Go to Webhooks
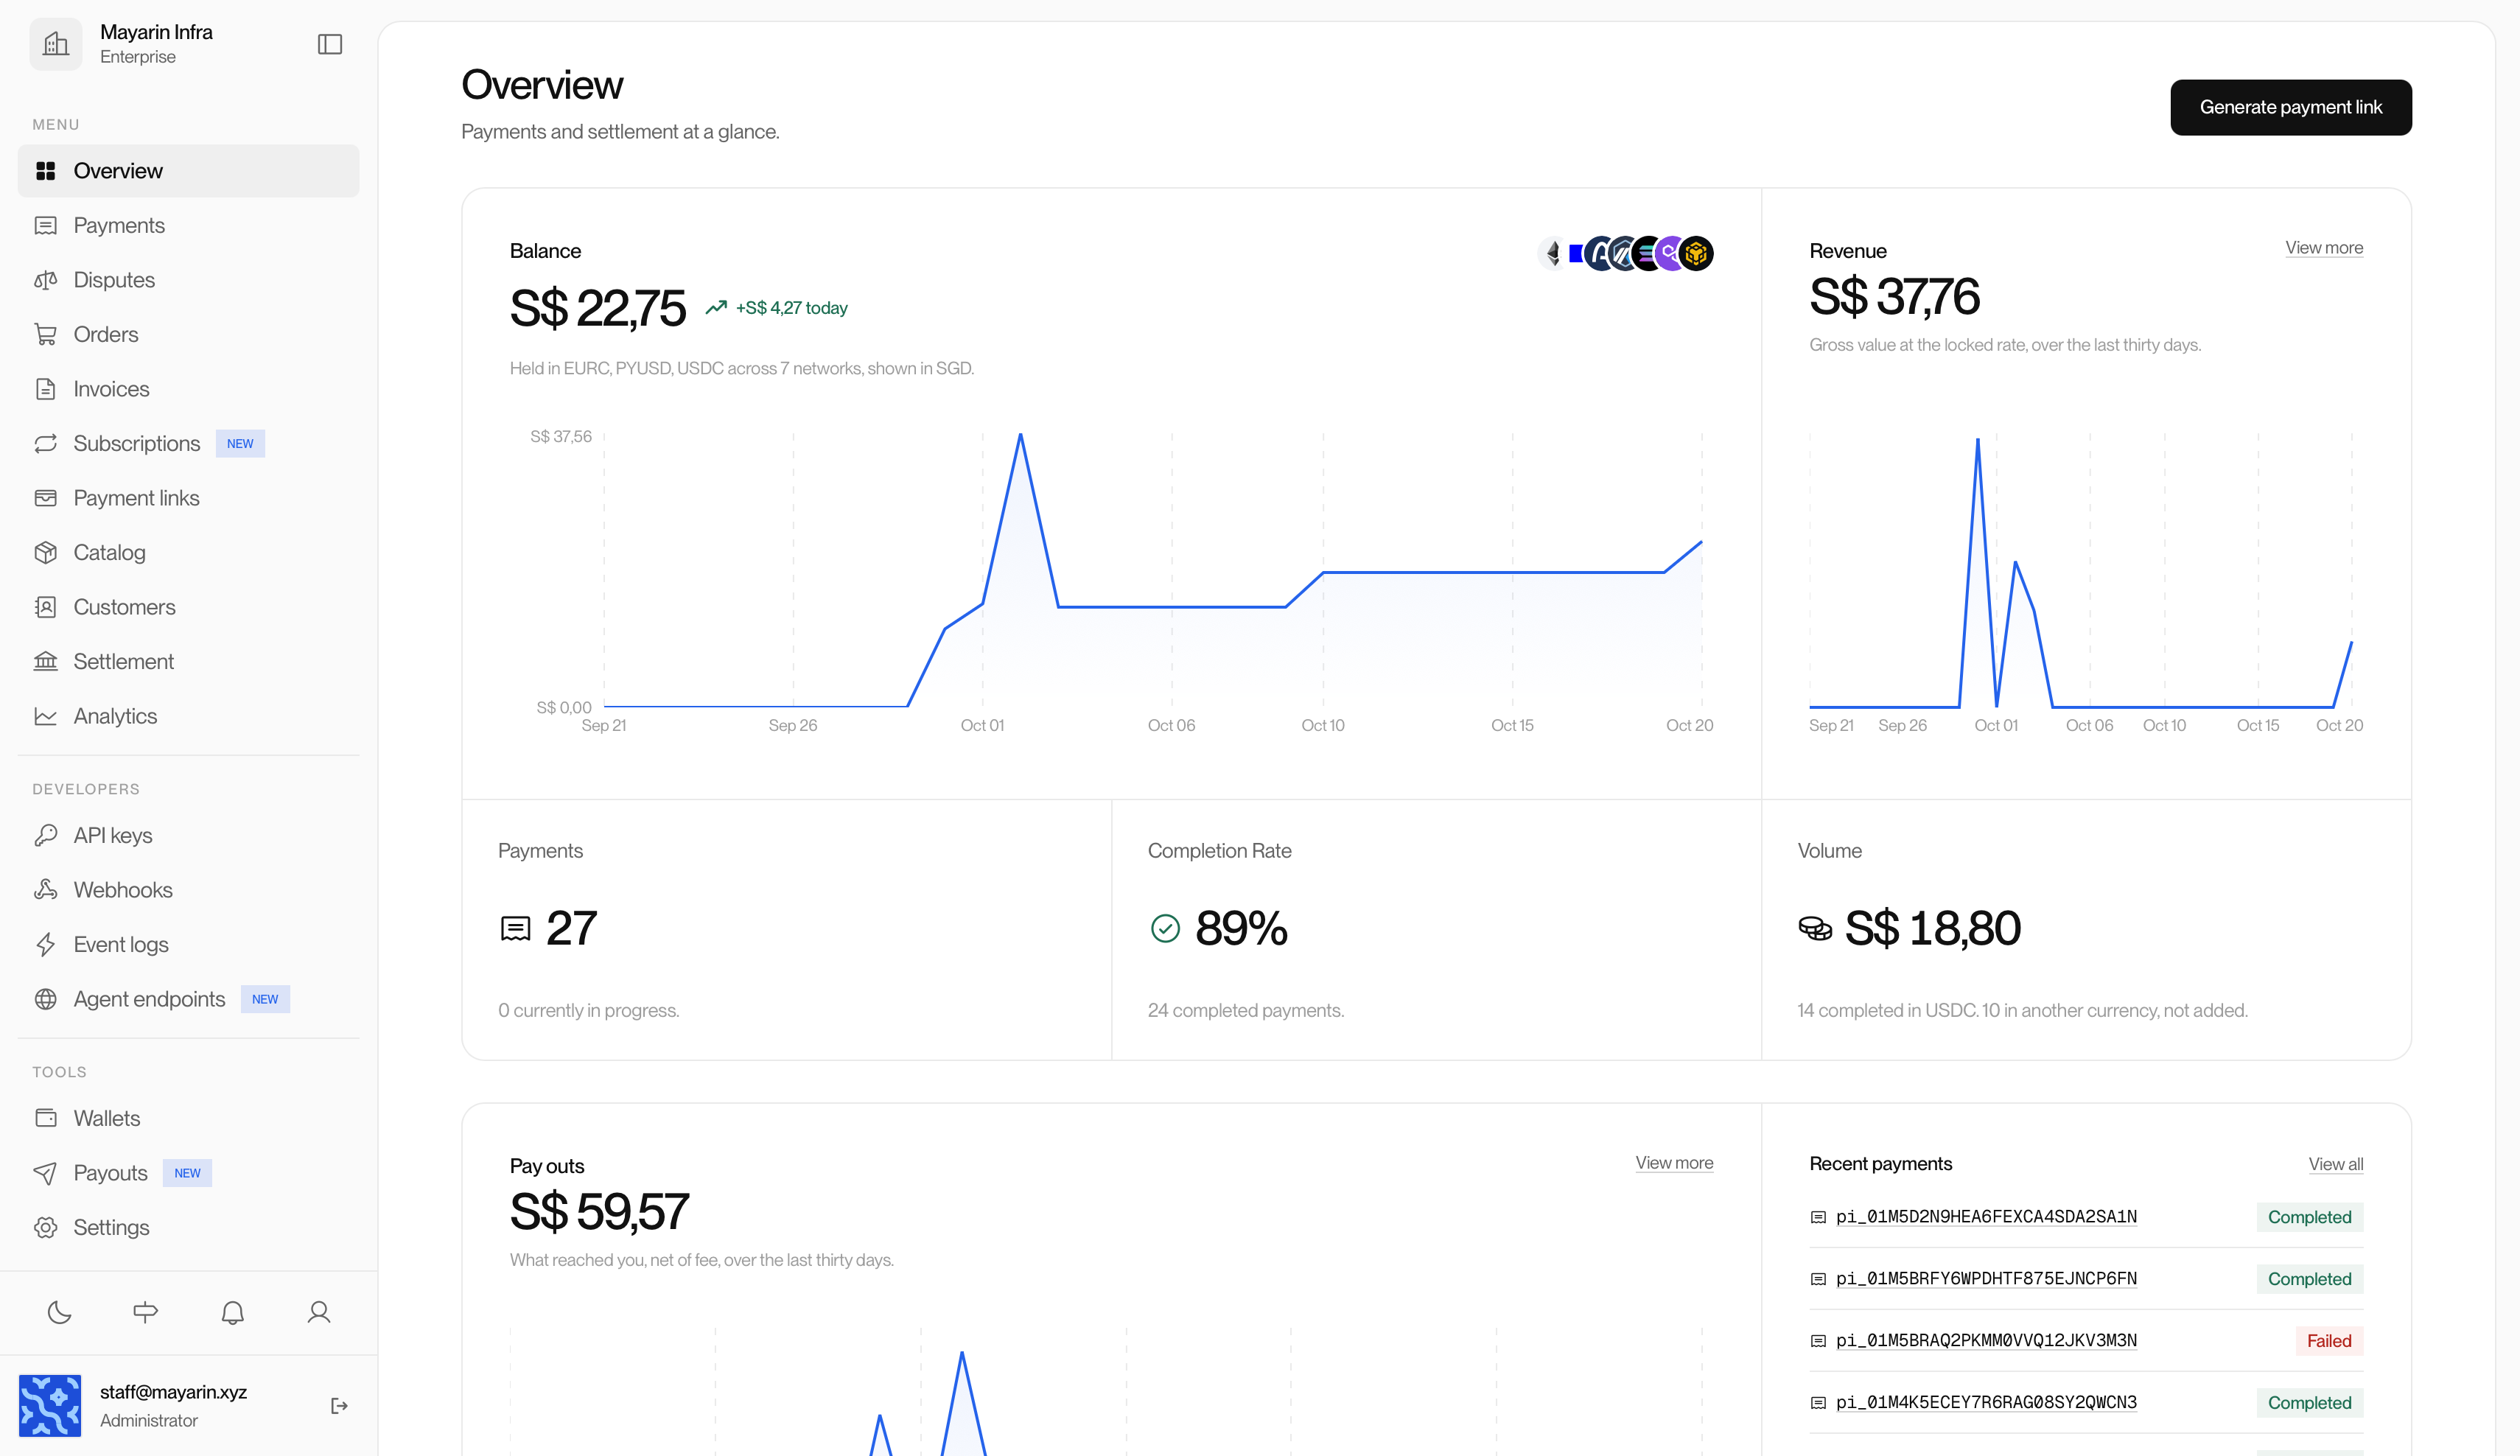The image size is (2520, 1456). (x=189, y=890)
